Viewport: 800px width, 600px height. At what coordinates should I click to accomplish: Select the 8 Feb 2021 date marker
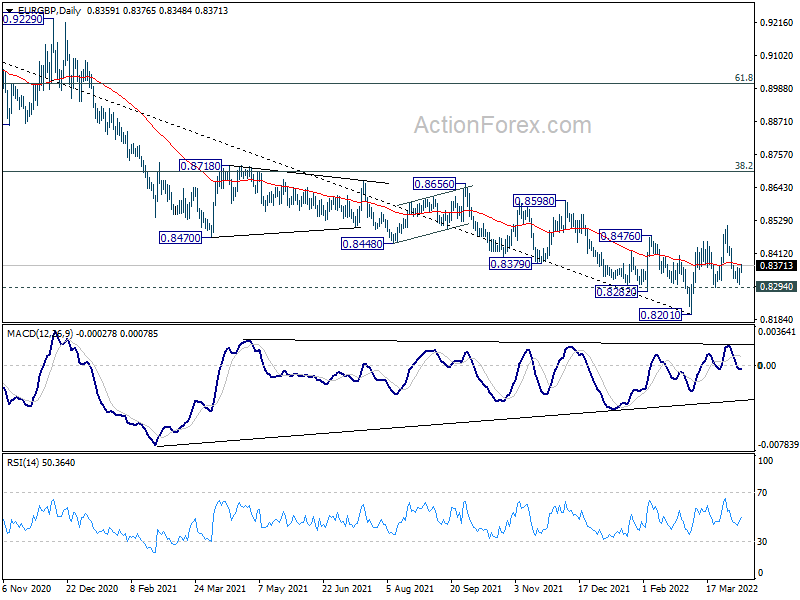point(154,589)
